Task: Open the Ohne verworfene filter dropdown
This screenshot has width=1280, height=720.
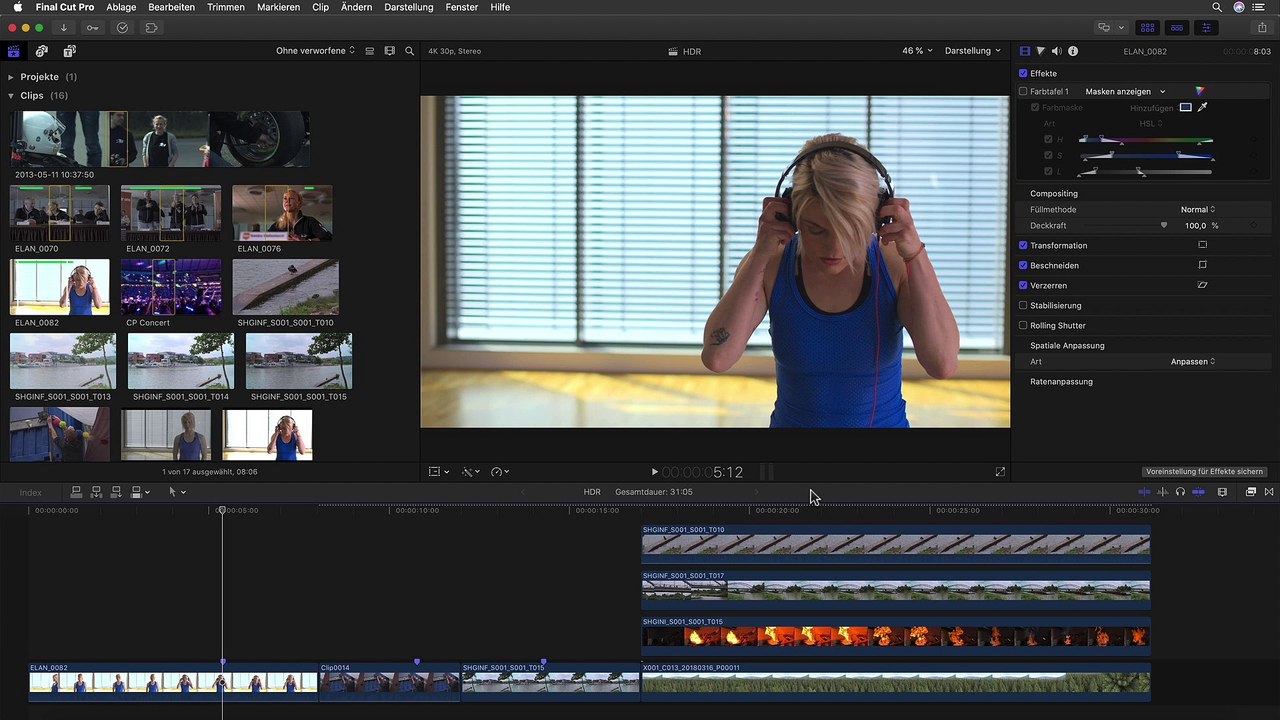Action: [315, 50]
